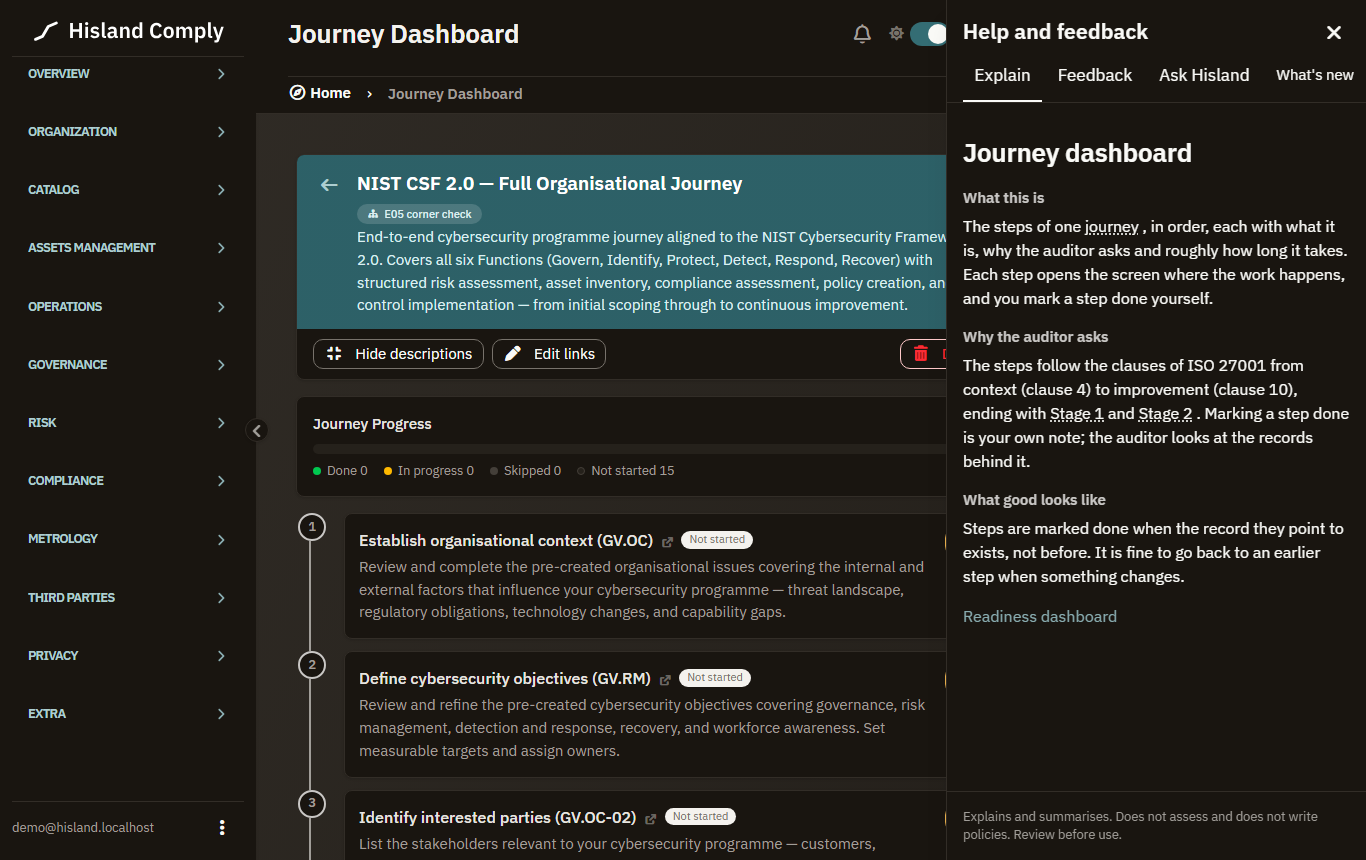
Task: Expand the ORGANIZATION section chevron
Action: coord(221,132)
